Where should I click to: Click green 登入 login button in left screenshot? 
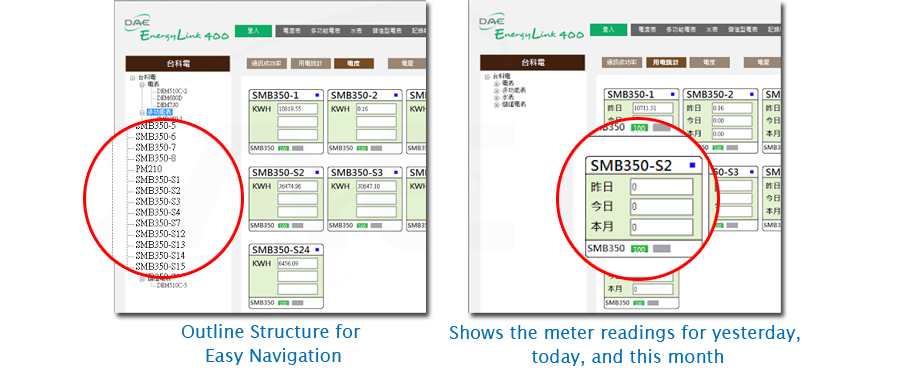(x=253, y=31)
